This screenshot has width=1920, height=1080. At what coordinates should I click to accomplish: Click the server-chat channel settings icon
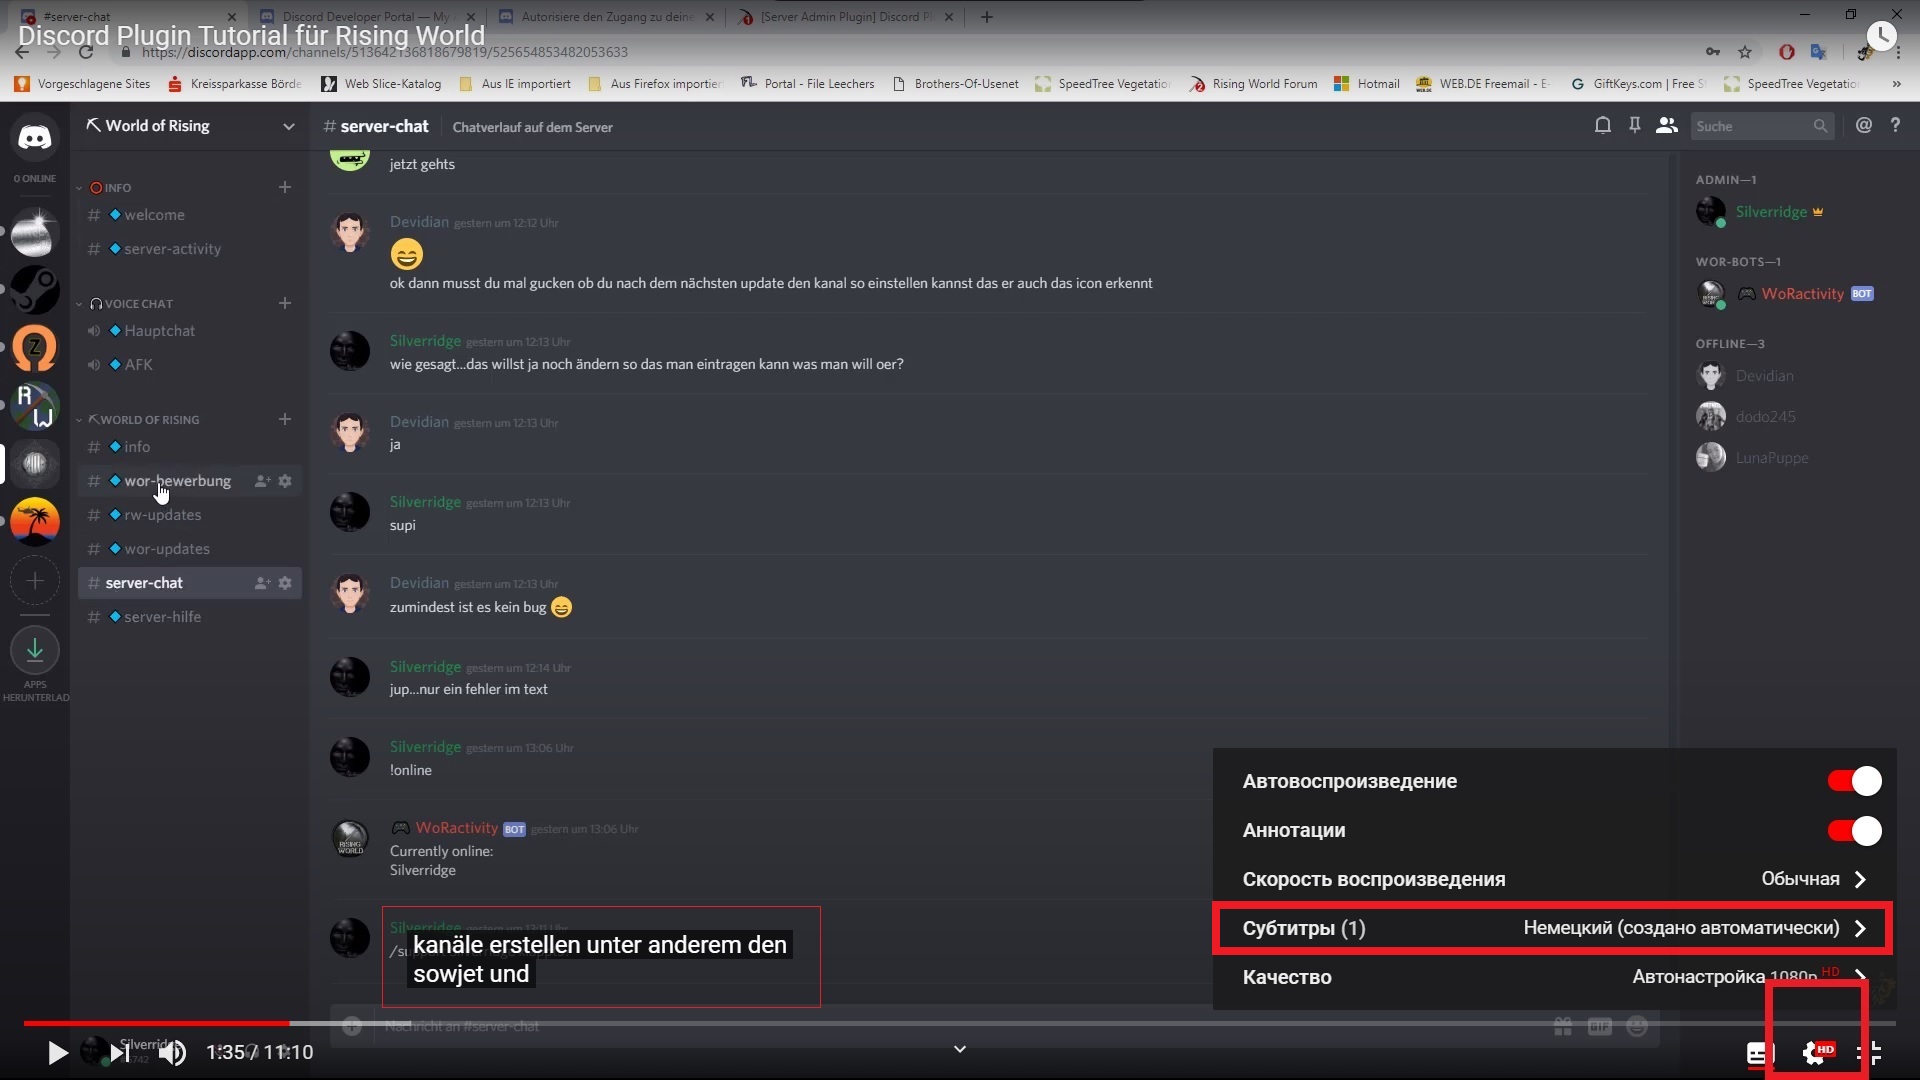[285, 582]
